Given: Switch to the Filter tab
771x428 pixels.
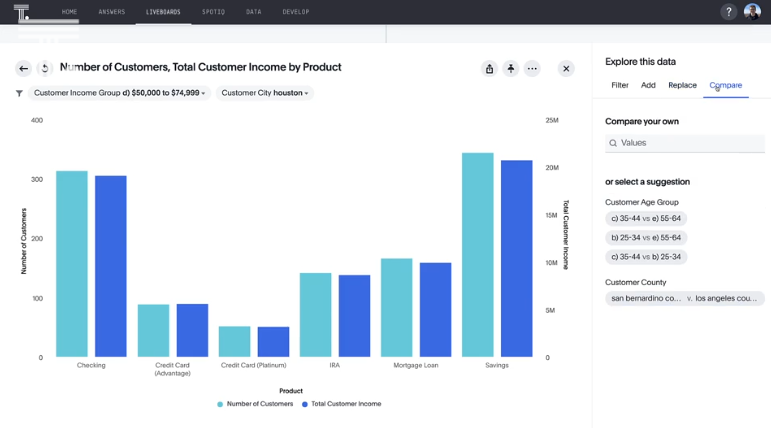Looking at the screenshot, I should coord(620,85).
